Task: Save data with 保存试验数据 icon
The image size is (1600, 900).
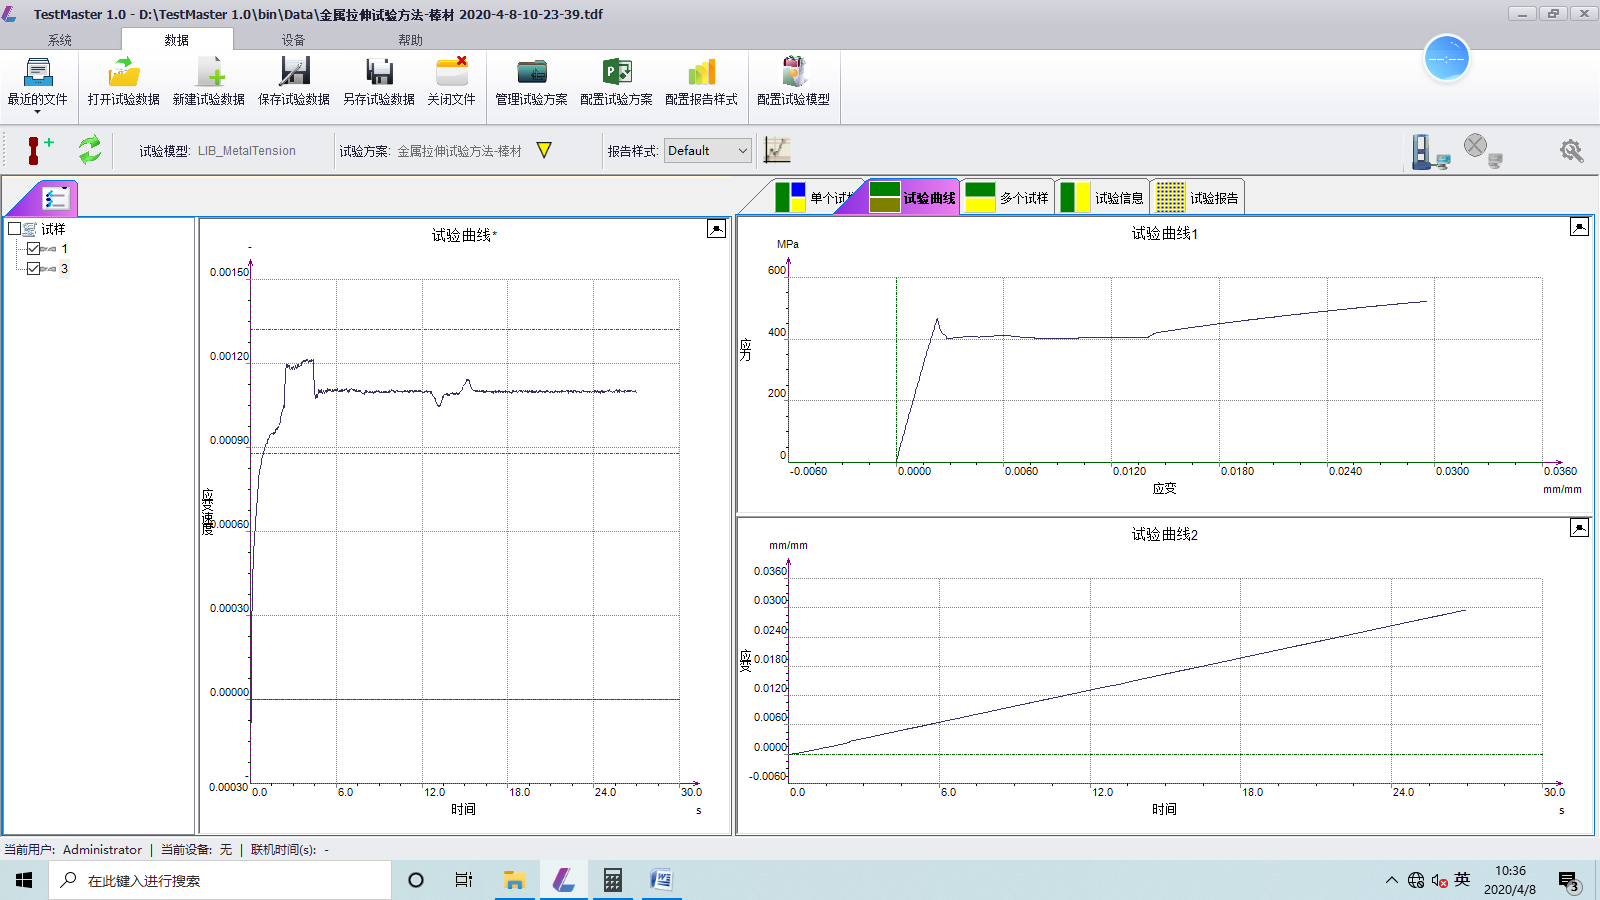Action: 294,73
